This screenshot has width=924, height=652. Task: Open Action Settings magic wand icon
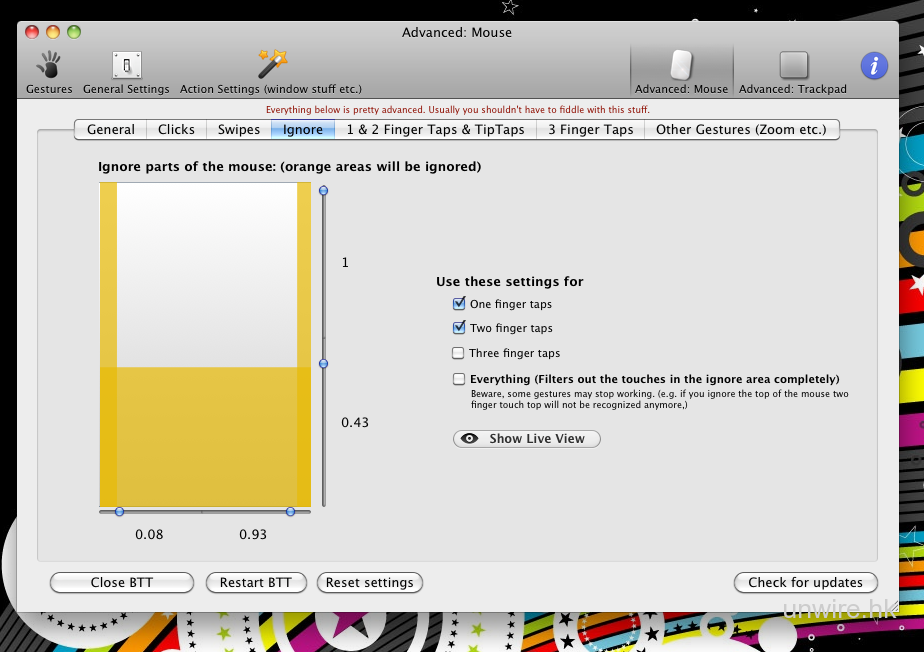(x=271, y=66)
